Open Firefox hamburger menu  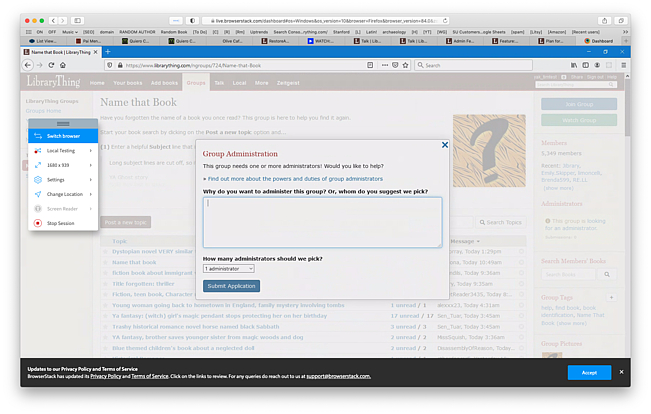click(623, 65)
